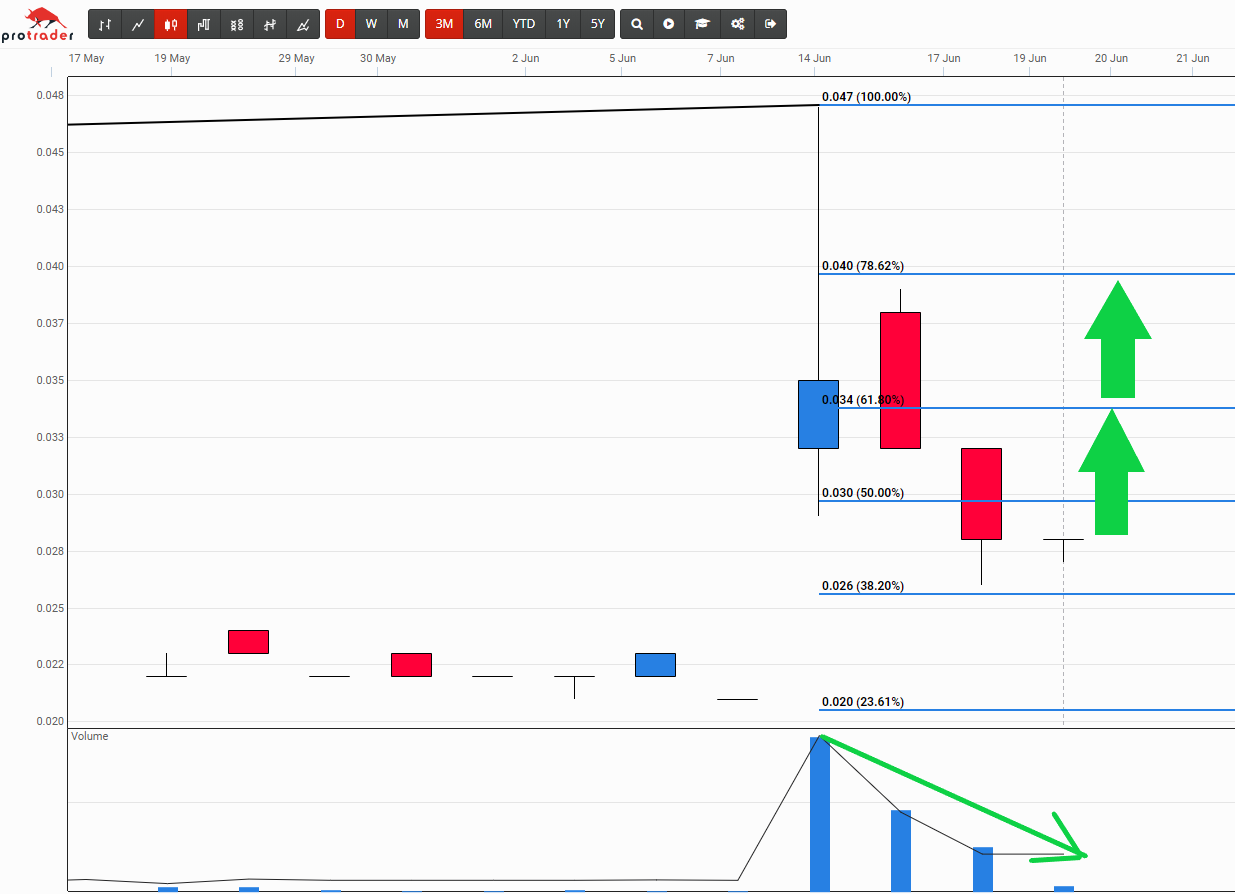Click the 0.026 (38.20%) Fibonacci label
This screenshot has width=1235, height=894.
[x=863, y=586]
